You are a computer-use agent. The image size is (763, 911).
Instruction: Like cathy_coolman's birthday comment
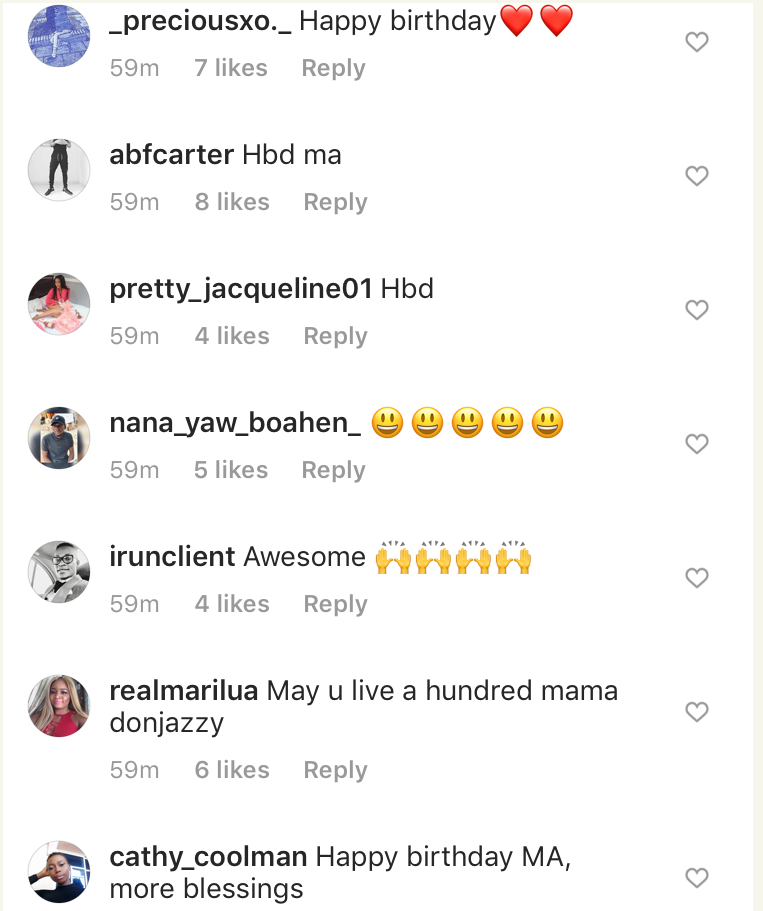696,878
